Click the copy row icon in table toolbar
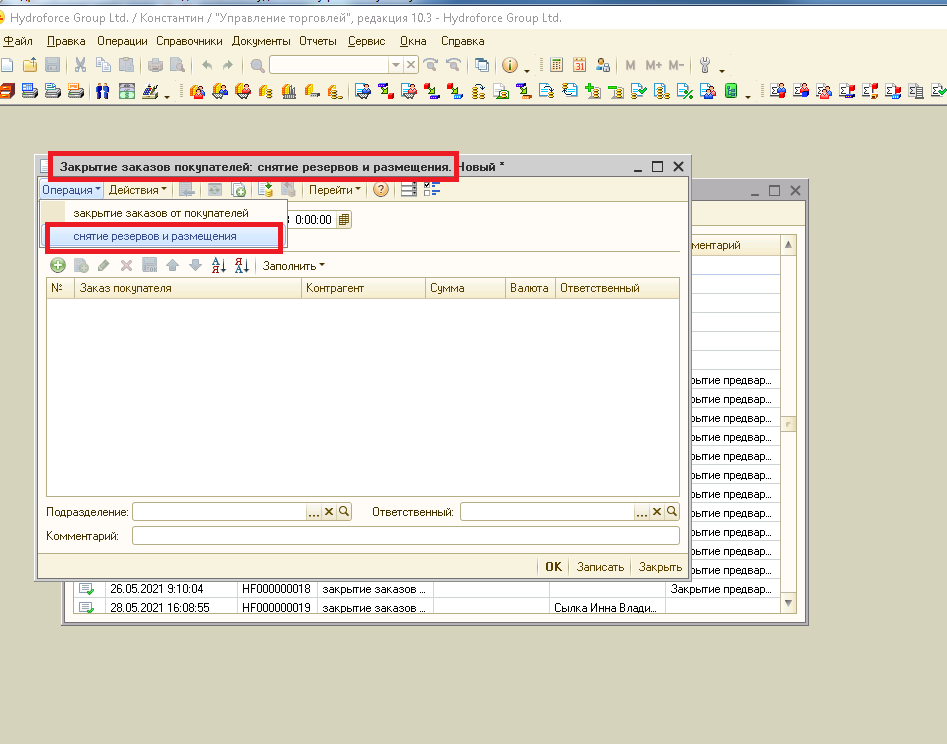Image resolution: width=947 pixels, height=744 pixels. [81, 265]
